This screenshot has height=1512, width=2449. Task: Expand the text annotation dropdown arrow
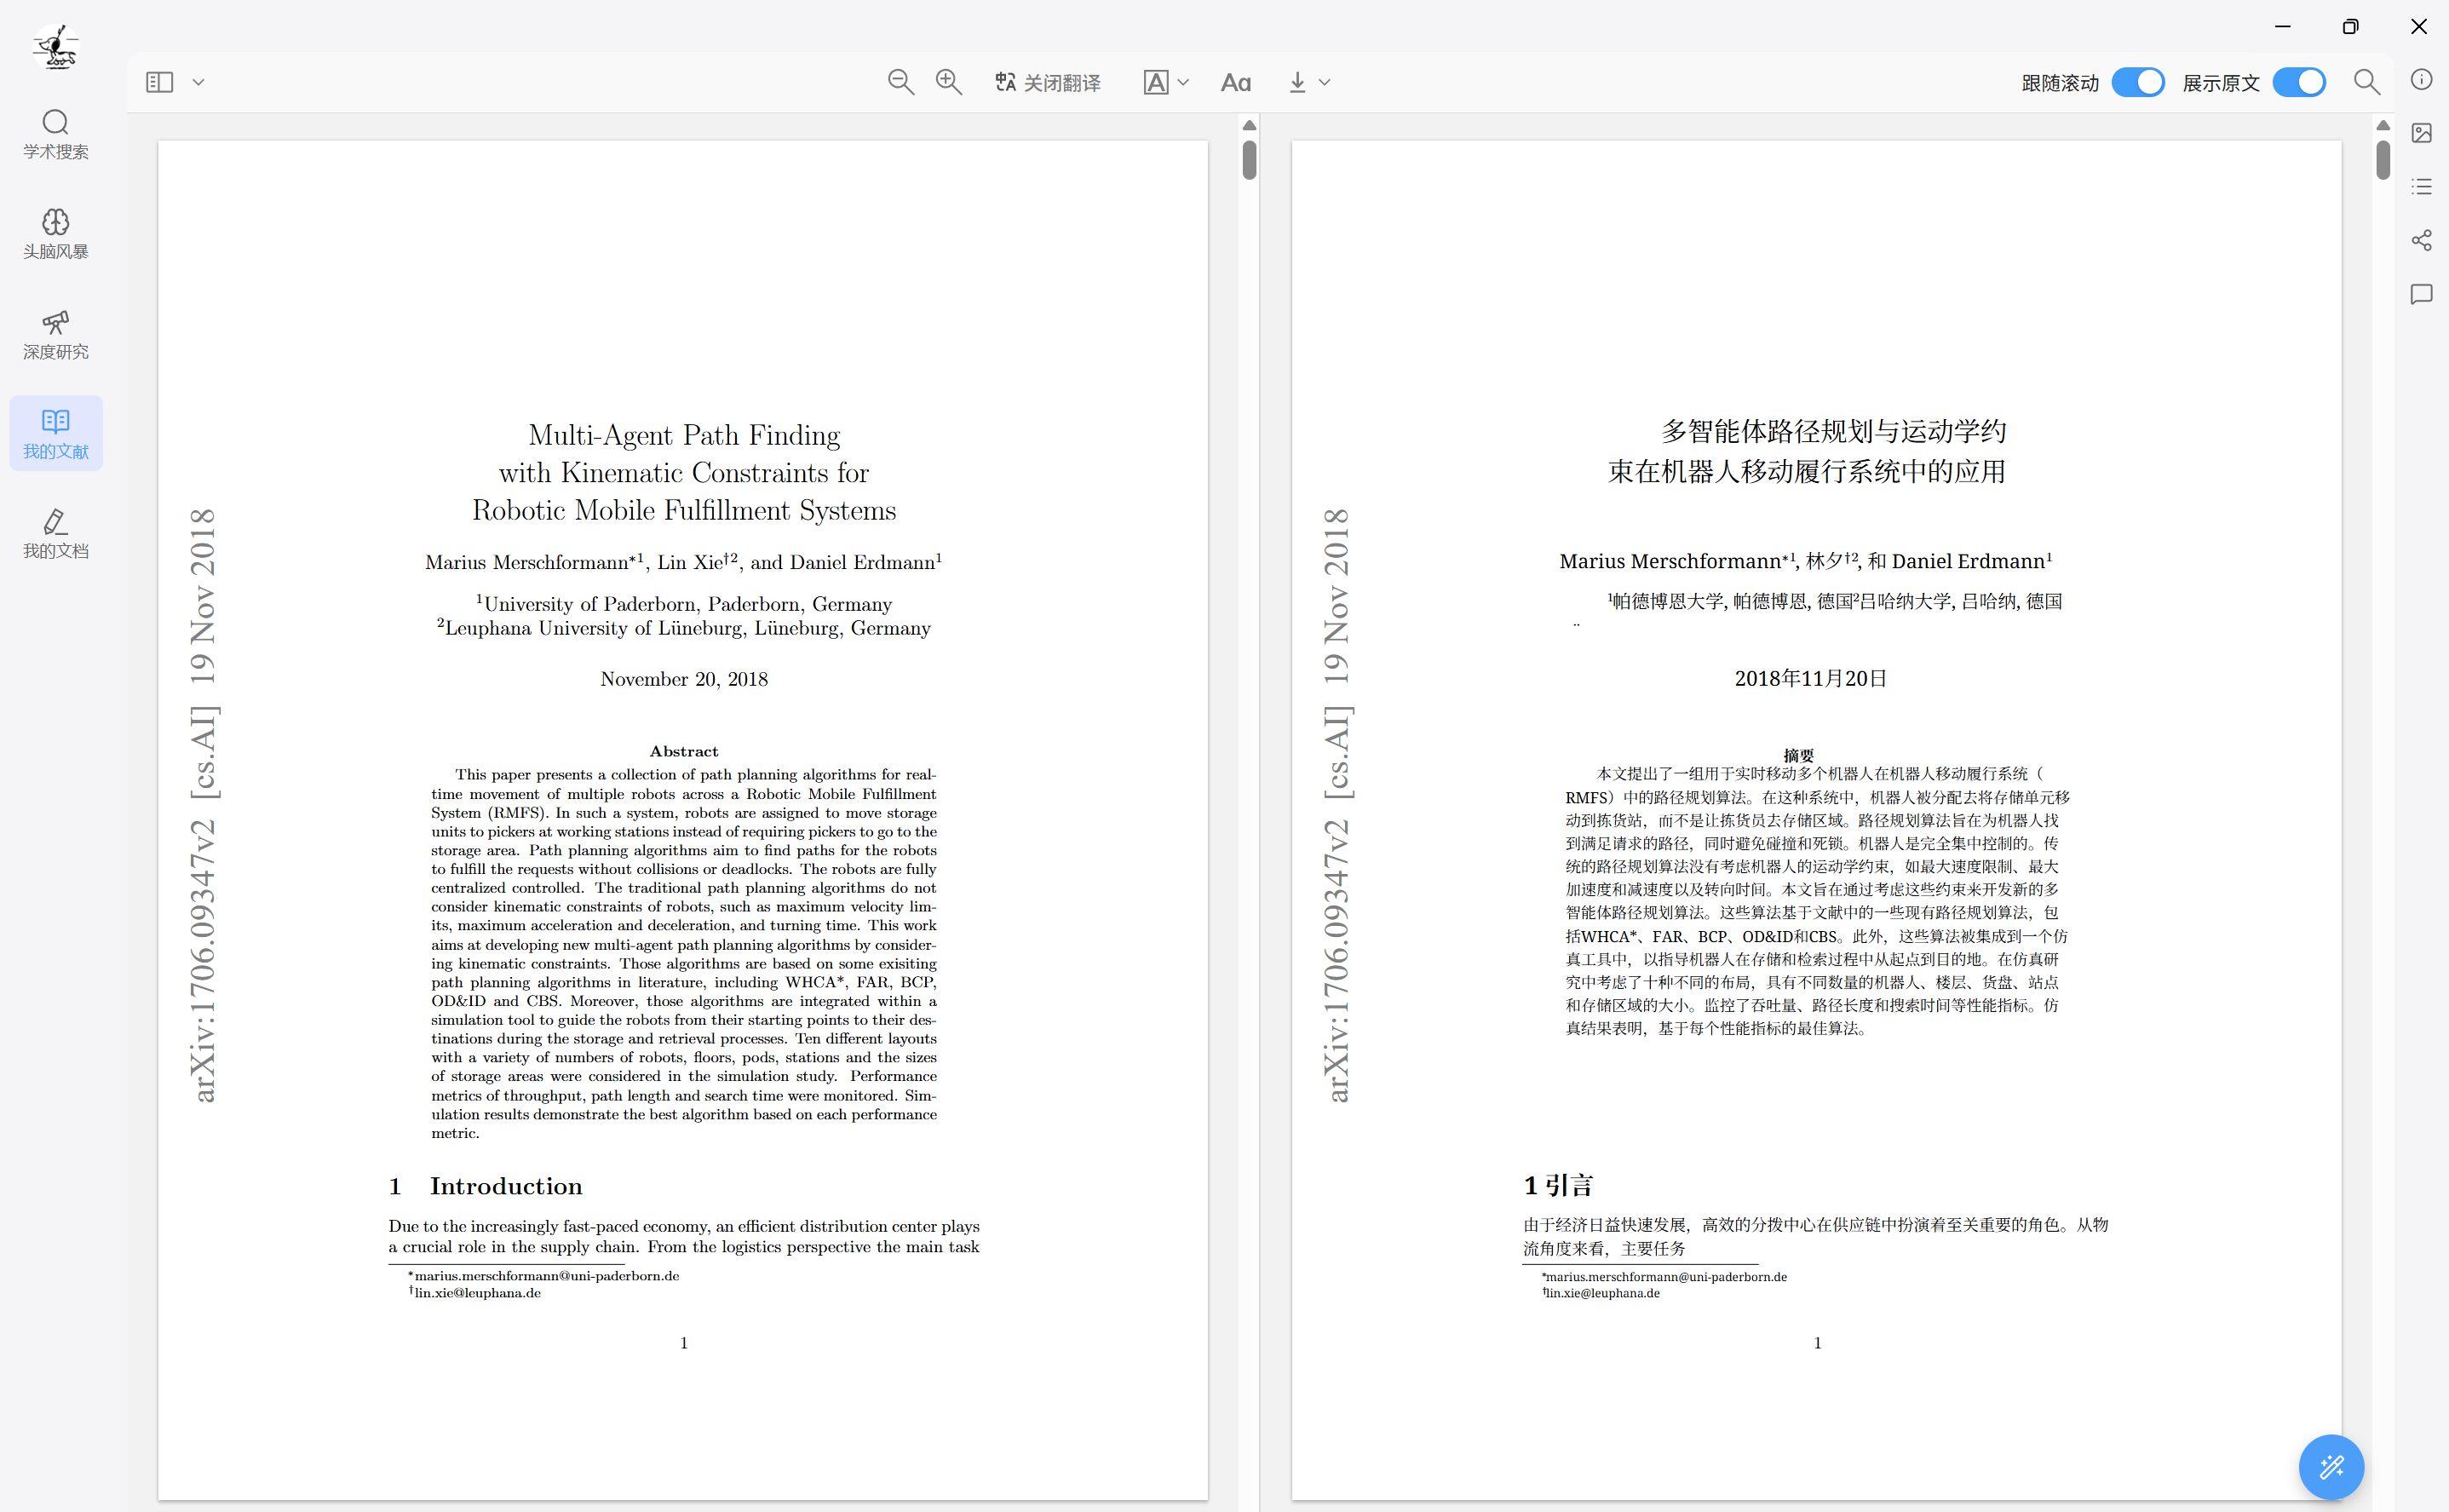[x=1183, y=82]
